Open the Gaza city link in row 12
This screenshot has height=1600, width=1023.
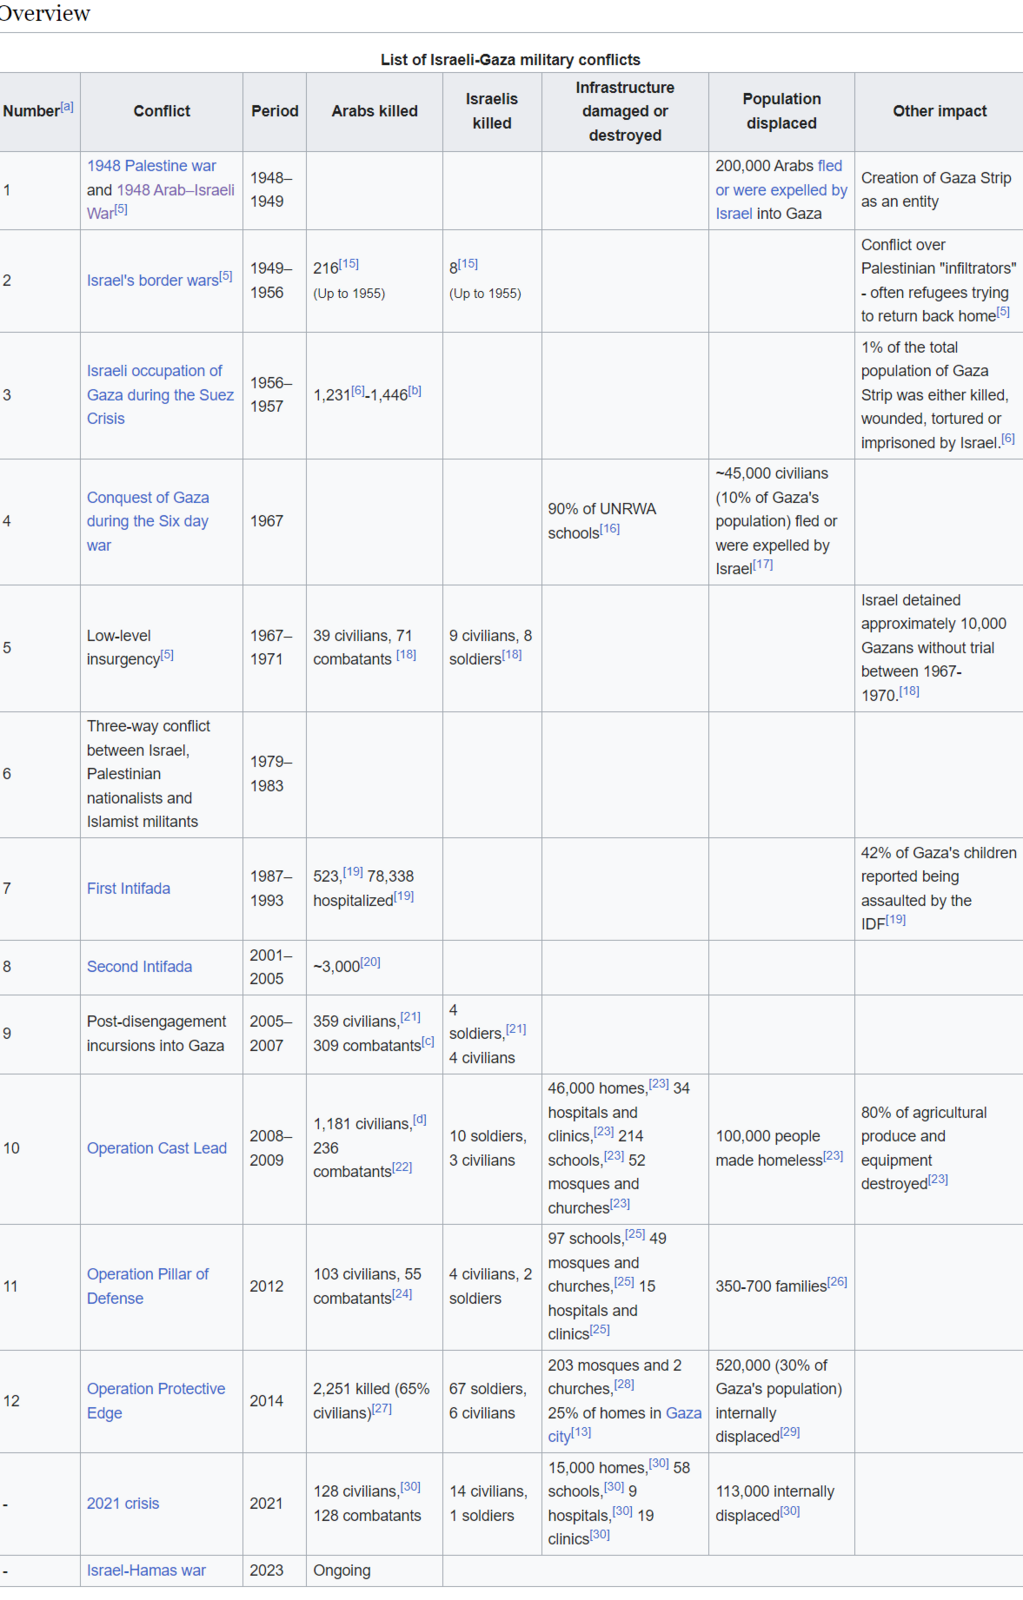[683, 1413]
